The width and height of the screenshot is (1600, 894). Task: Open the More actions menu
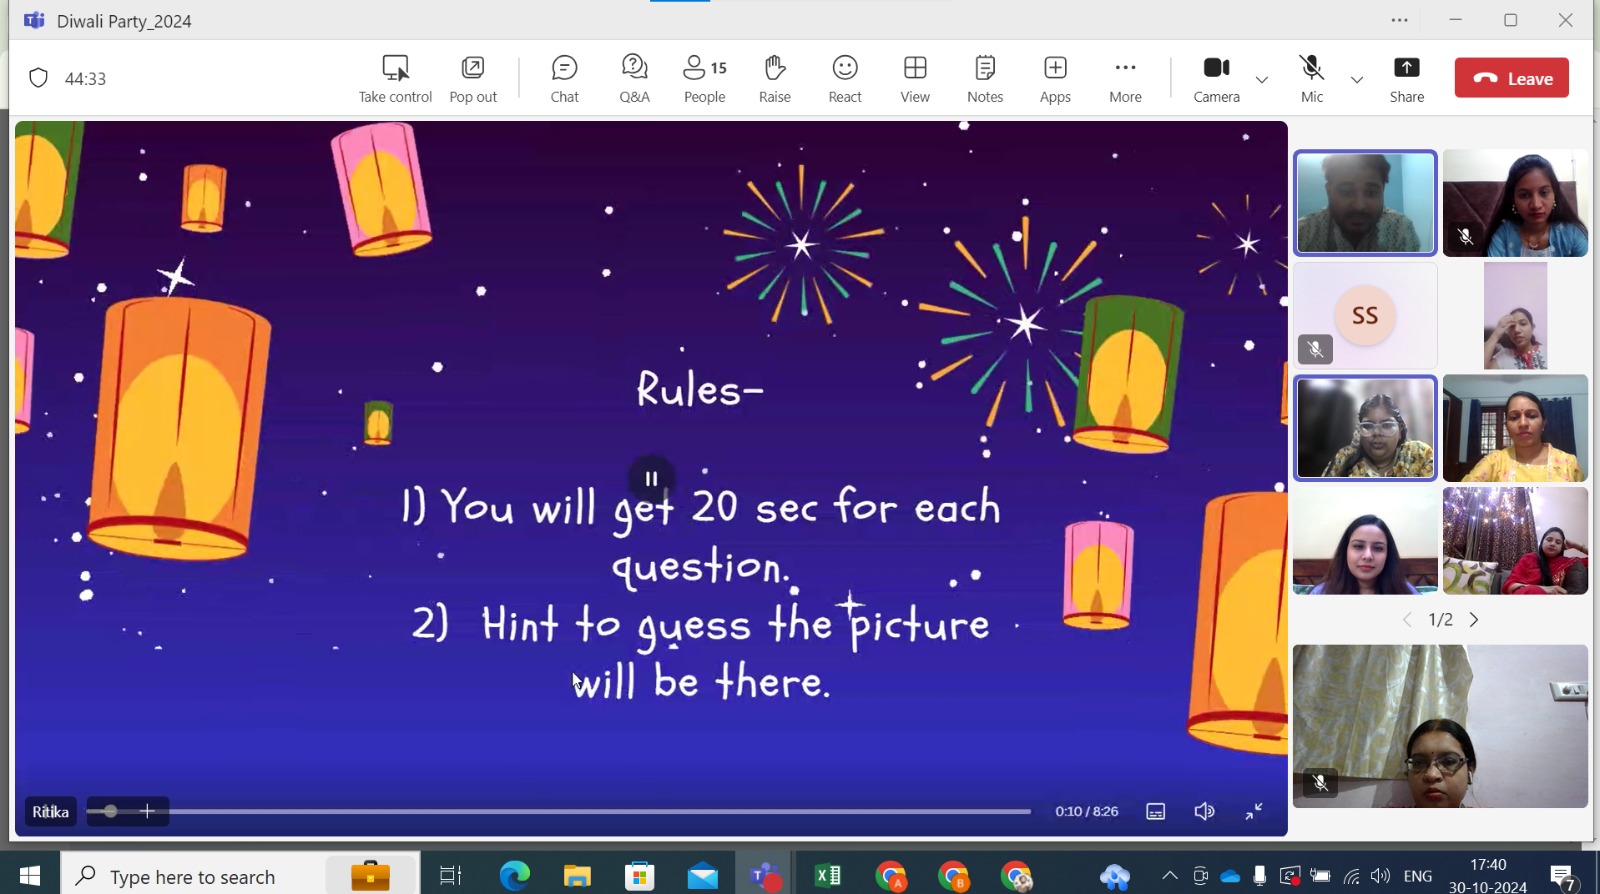(1125, 79)
